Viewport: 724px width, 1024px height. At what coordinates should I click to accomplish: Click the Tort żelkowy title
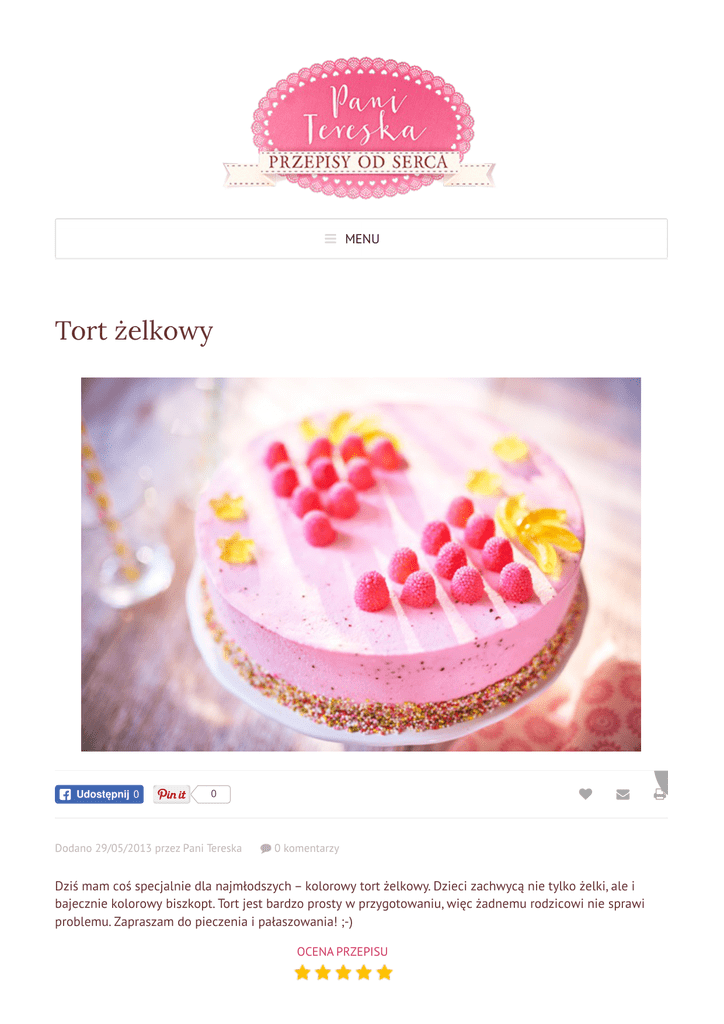coord(134,331)
